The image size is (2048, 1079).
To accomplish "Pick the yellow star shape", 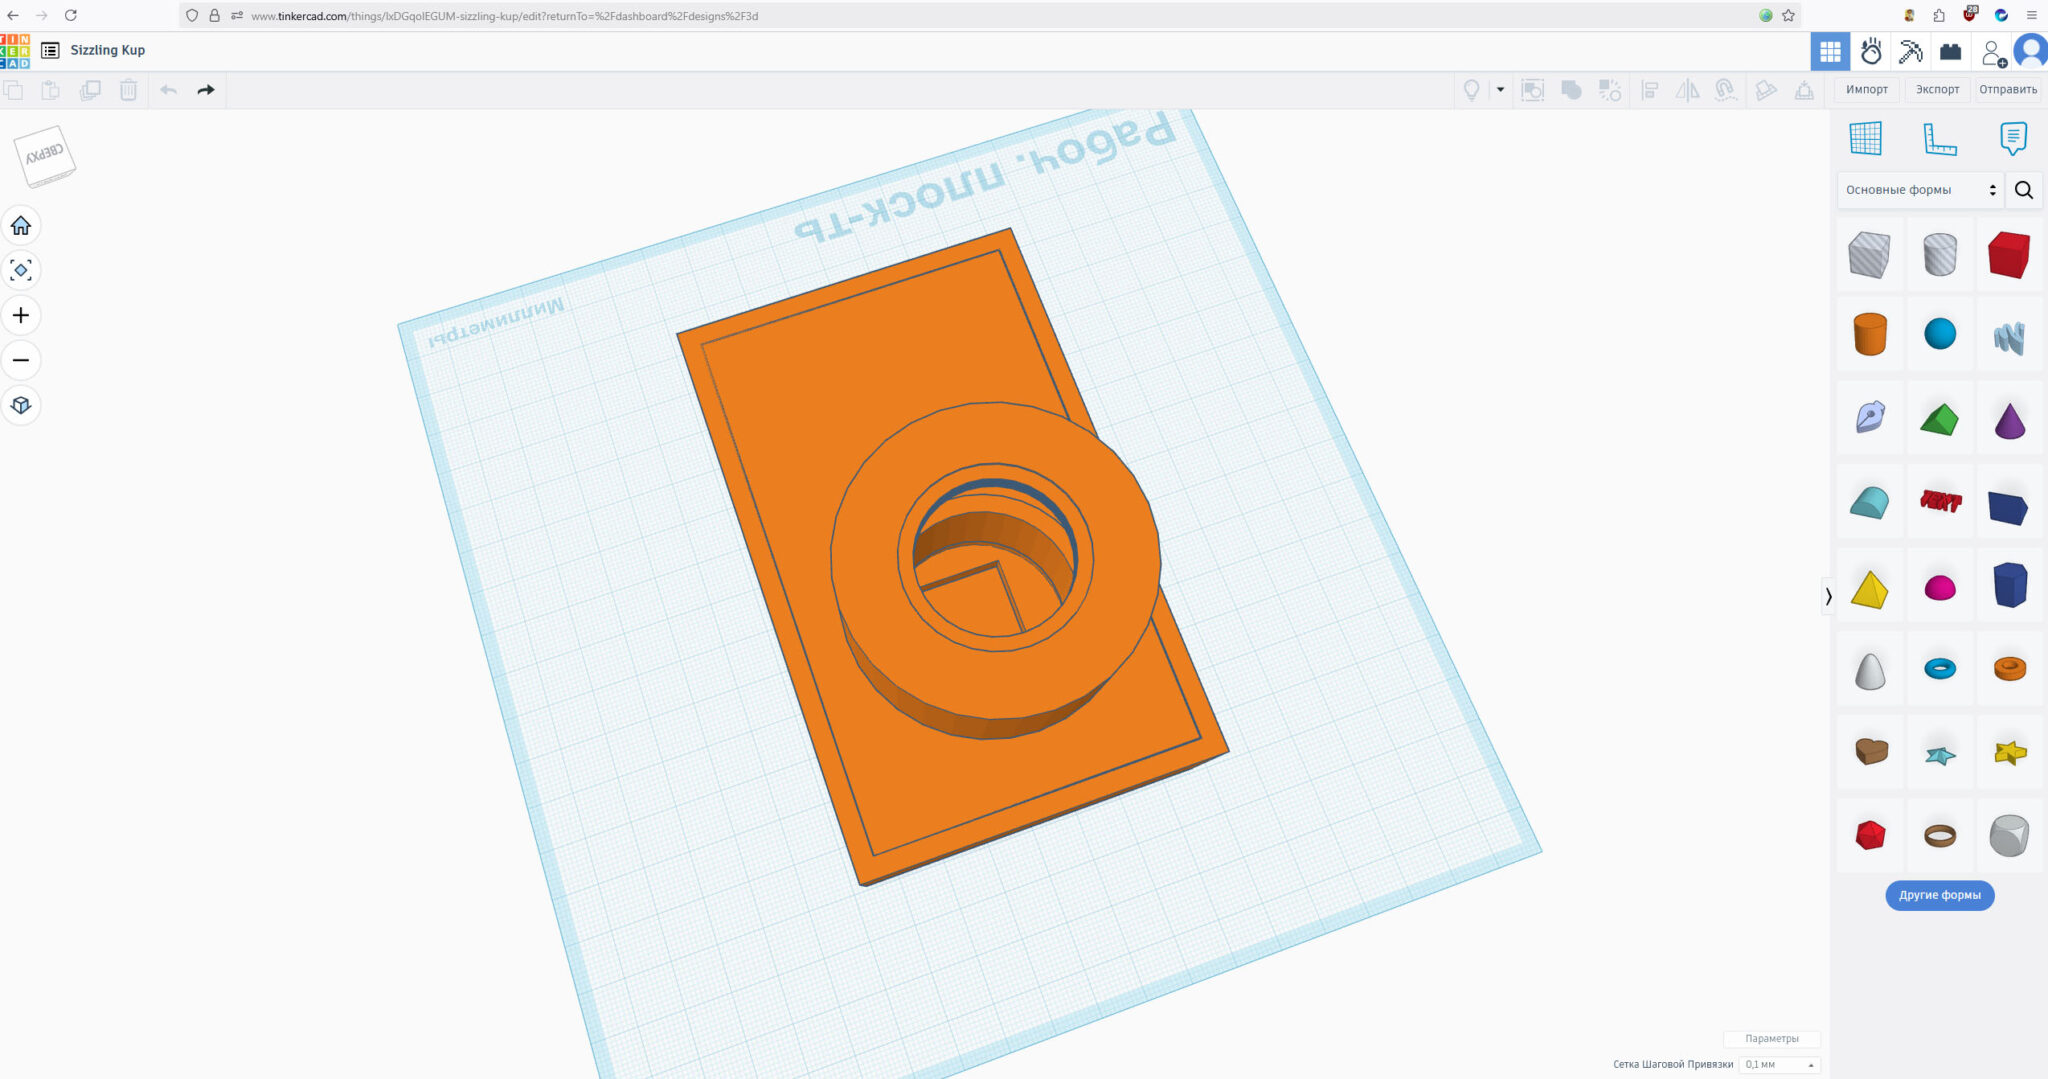I will pyautogui.click(x=2009, y=752).
